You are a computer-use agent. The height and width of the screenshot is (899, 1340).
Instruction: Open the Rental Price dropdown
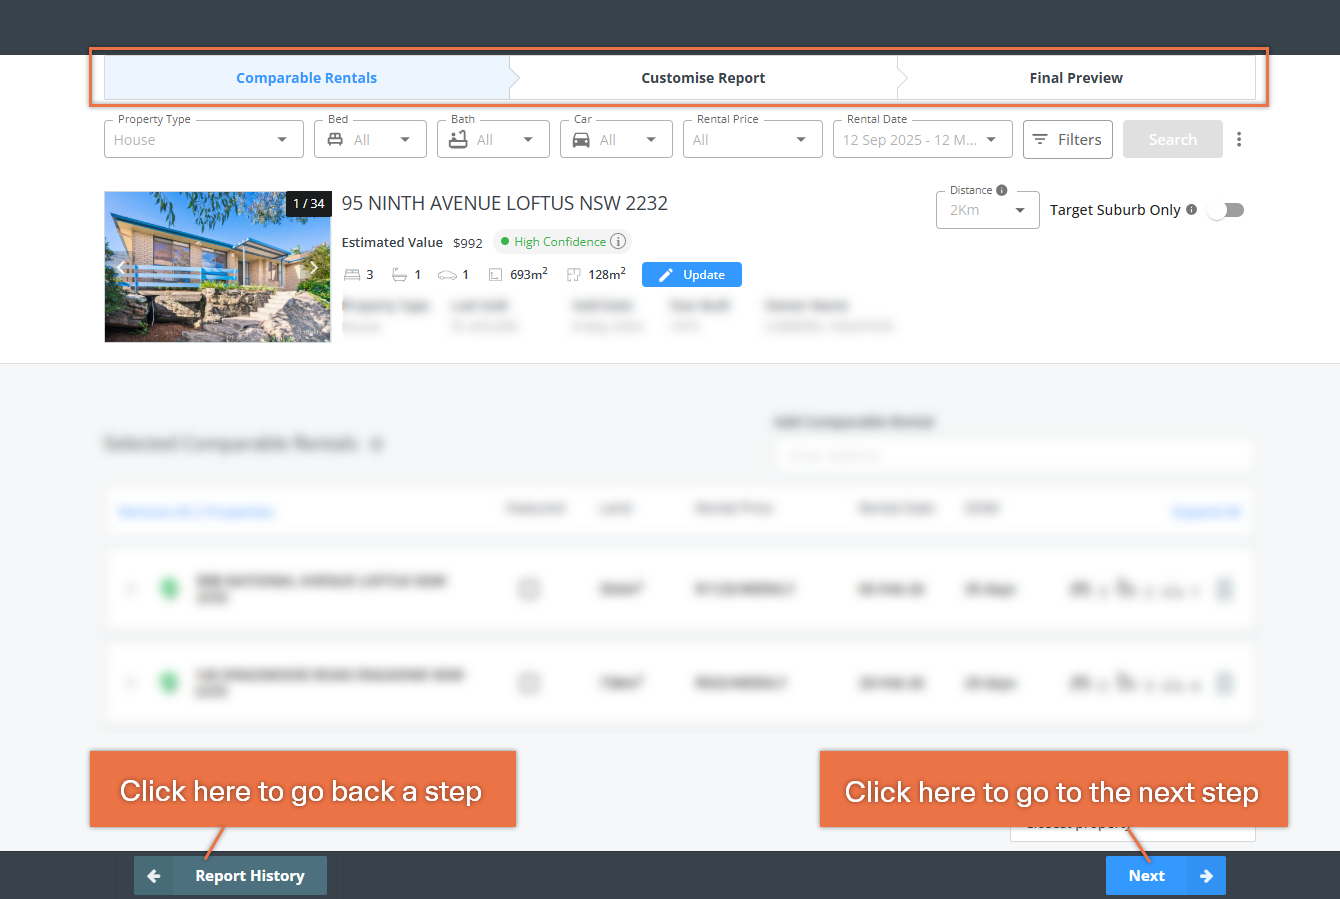tap(753, 139)
